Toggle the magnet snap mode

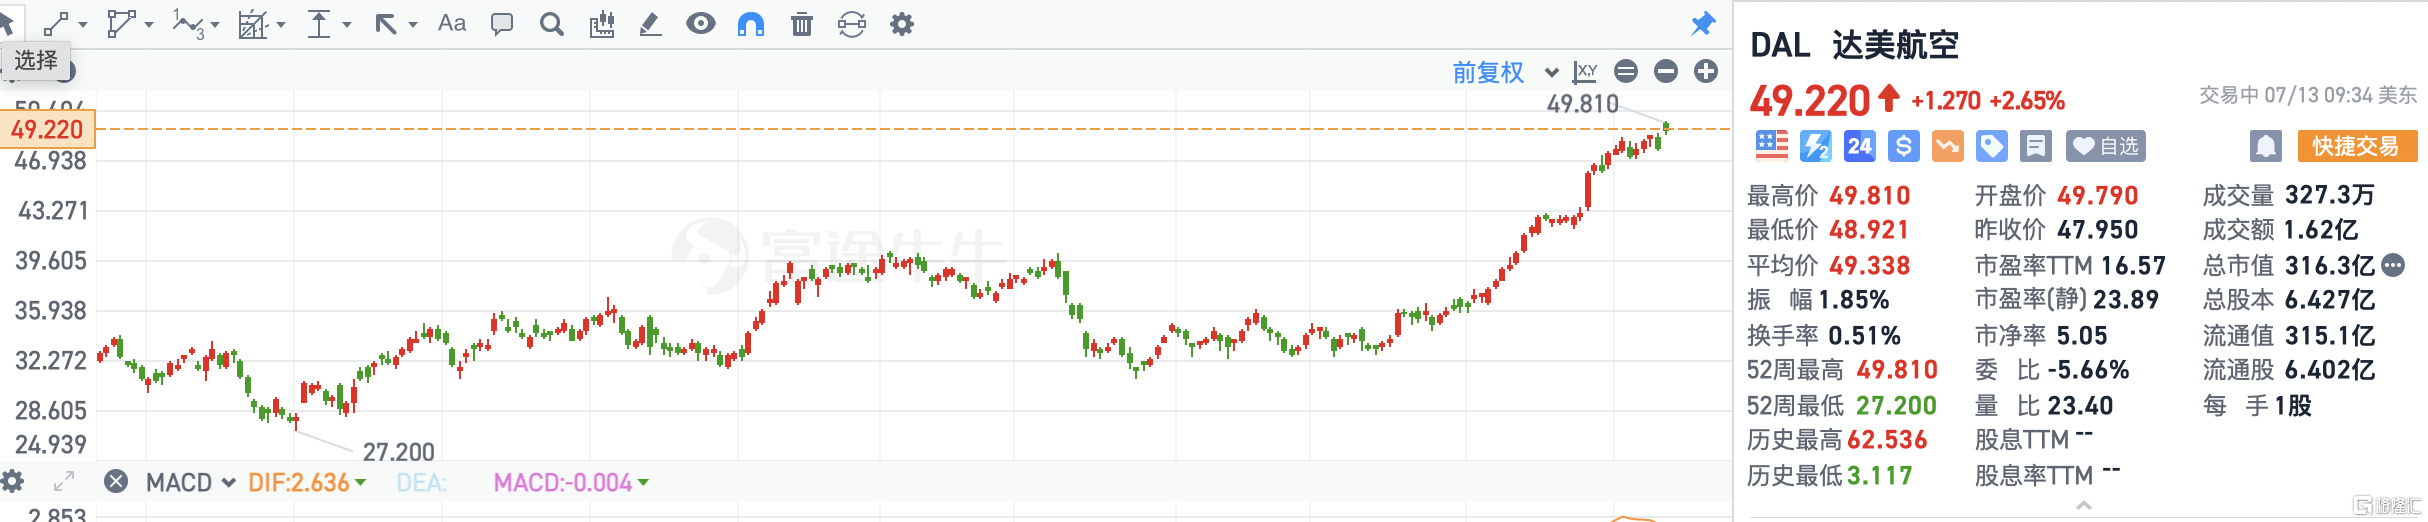(751, 24)
